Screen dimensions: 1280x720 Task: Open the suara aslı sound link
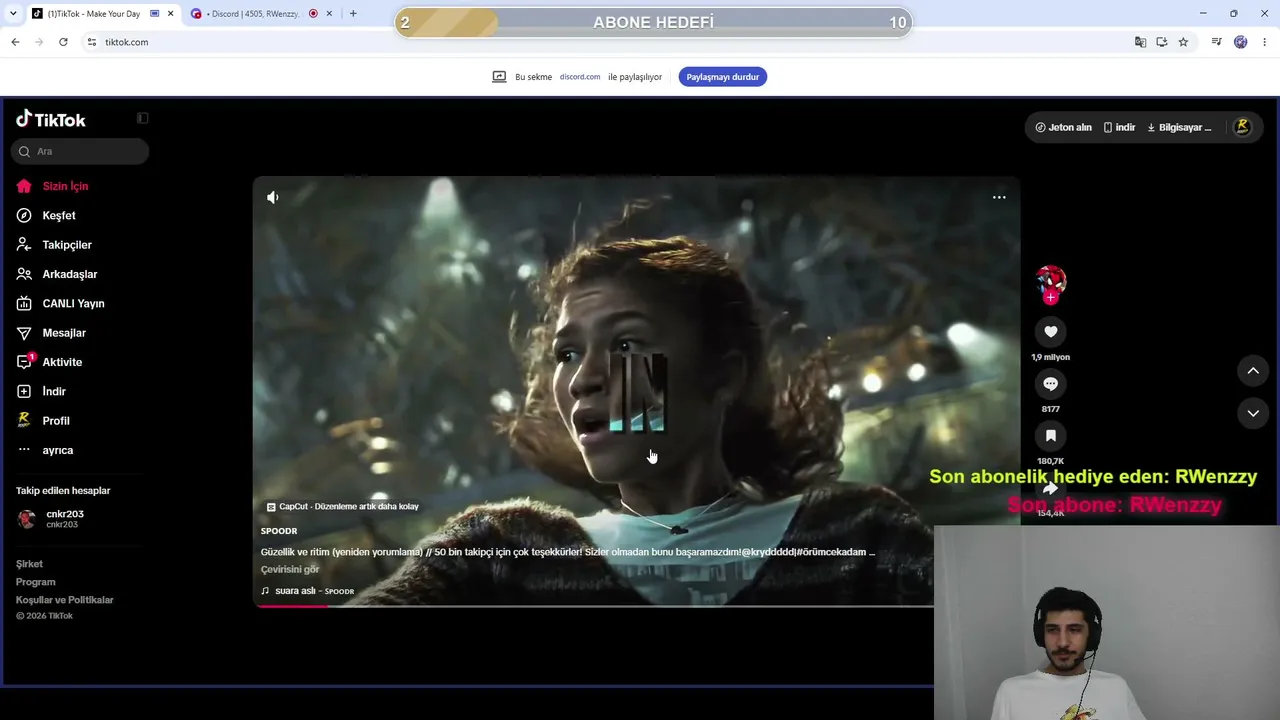pyautogui.click(x=308, y=591)
